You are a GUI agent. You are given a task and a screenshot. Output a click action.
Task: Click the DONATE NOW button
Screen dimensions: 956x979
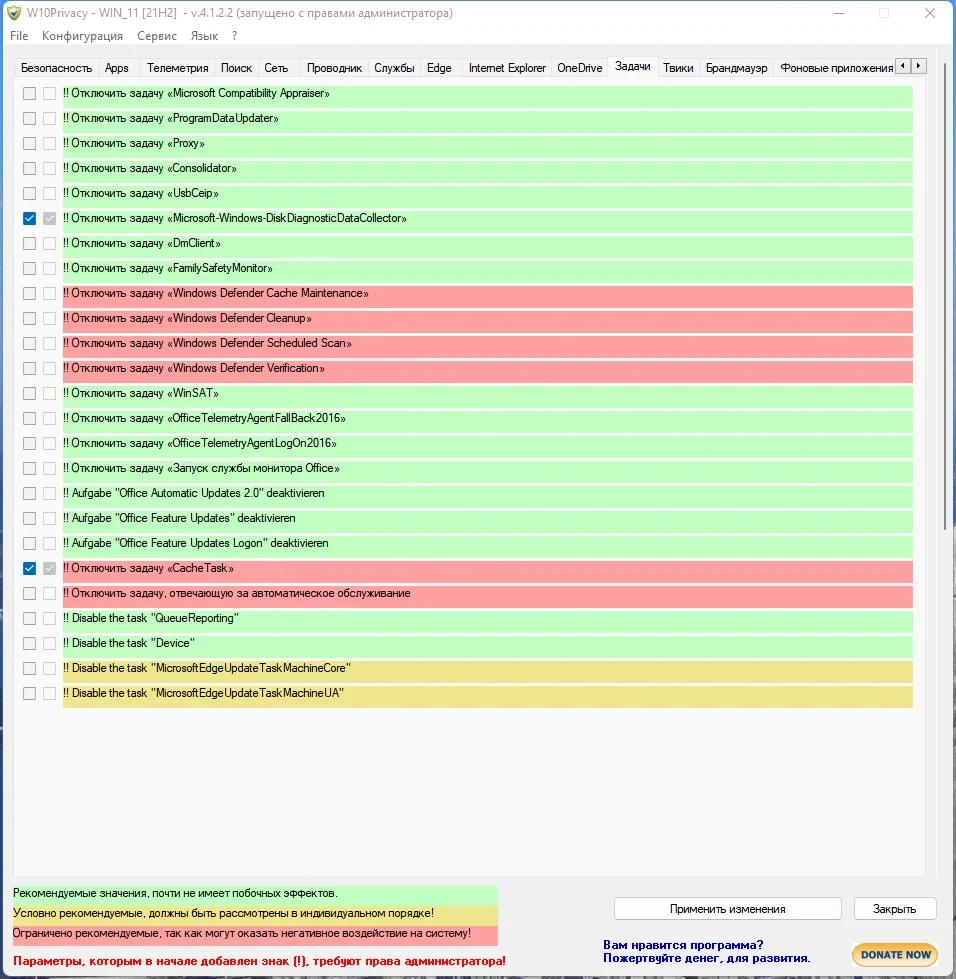click(x=895, y=955)
